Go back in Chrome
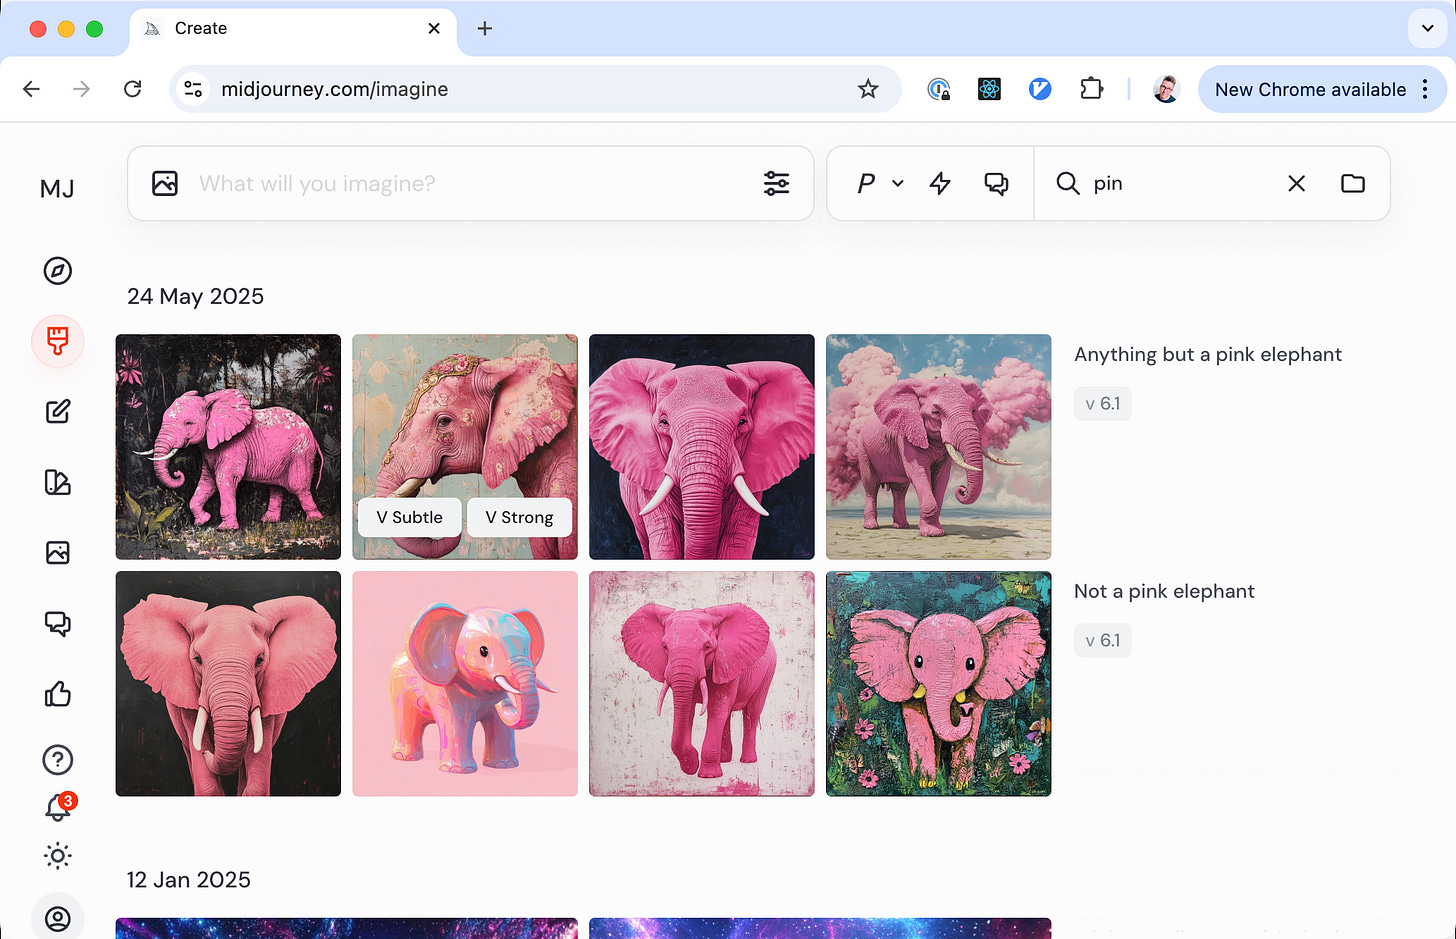 point(32,89)
